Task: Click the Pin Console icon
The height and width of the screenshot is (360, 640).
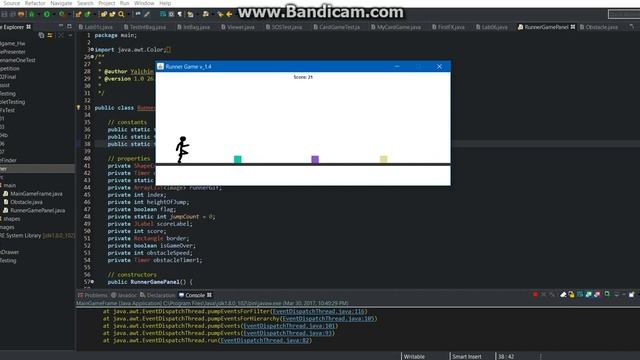Action: pos(607,294)
